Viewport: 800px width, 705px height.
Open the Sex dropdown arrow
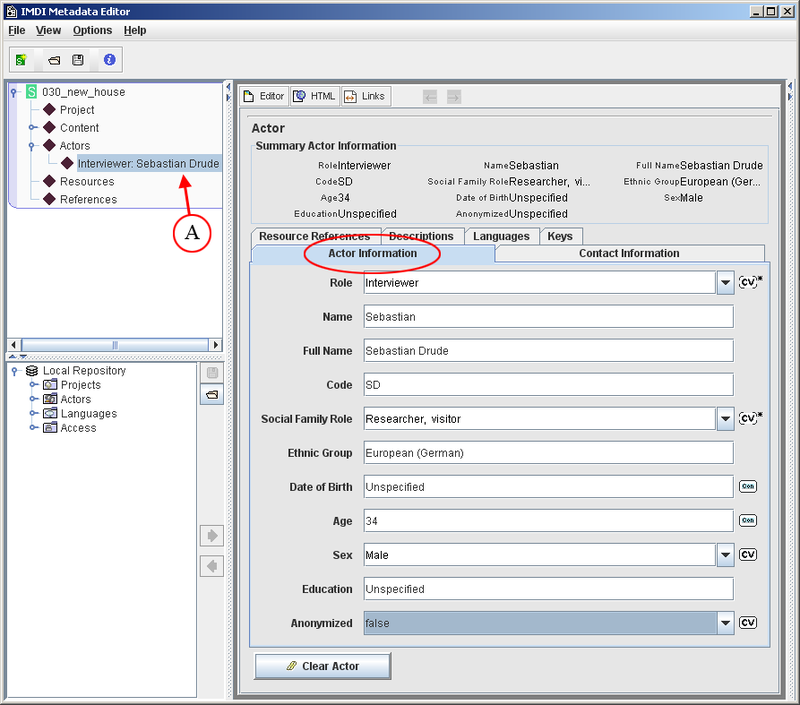[x=725, y=555]
